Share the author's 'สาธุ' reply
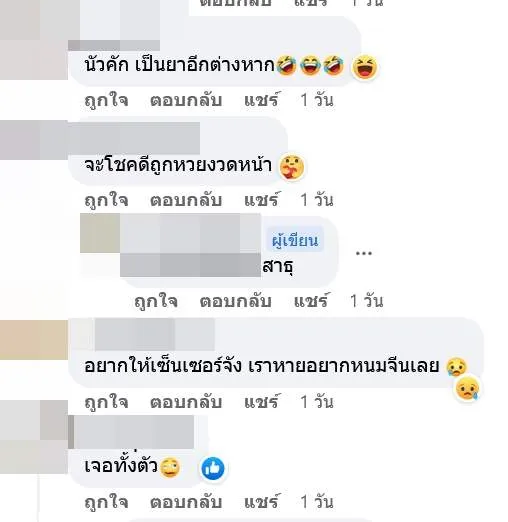Image resolution: width=508 pixels, height=522 pixels. (311, 301)
